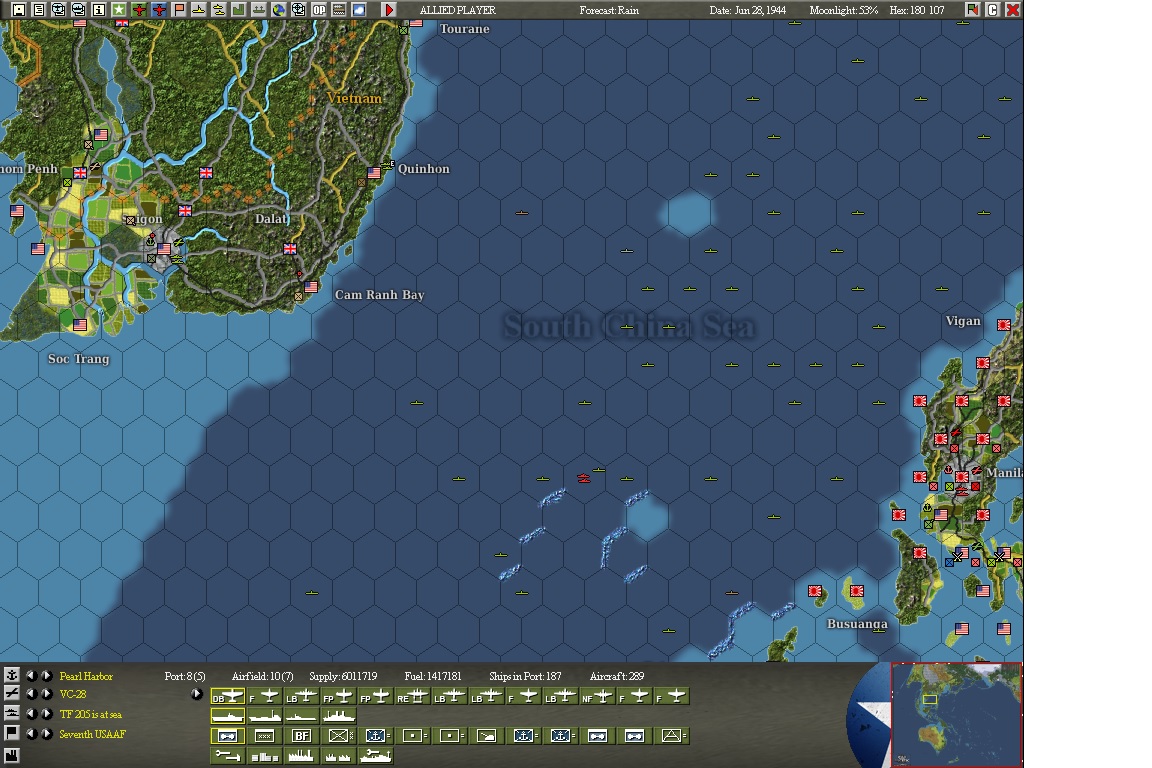Go to previous task force before TF 205

point(31,713)
